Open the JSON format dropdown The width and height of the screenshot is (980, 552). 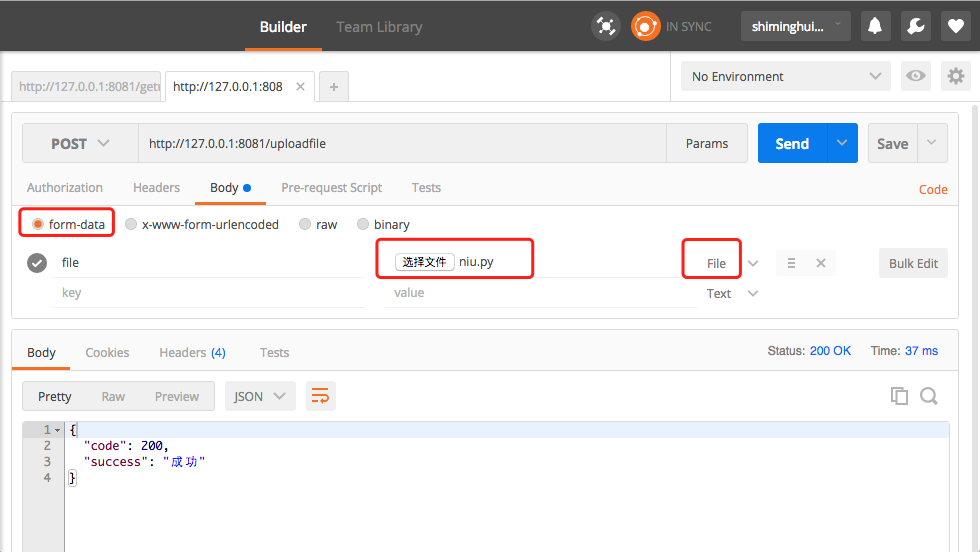[260, 396]
